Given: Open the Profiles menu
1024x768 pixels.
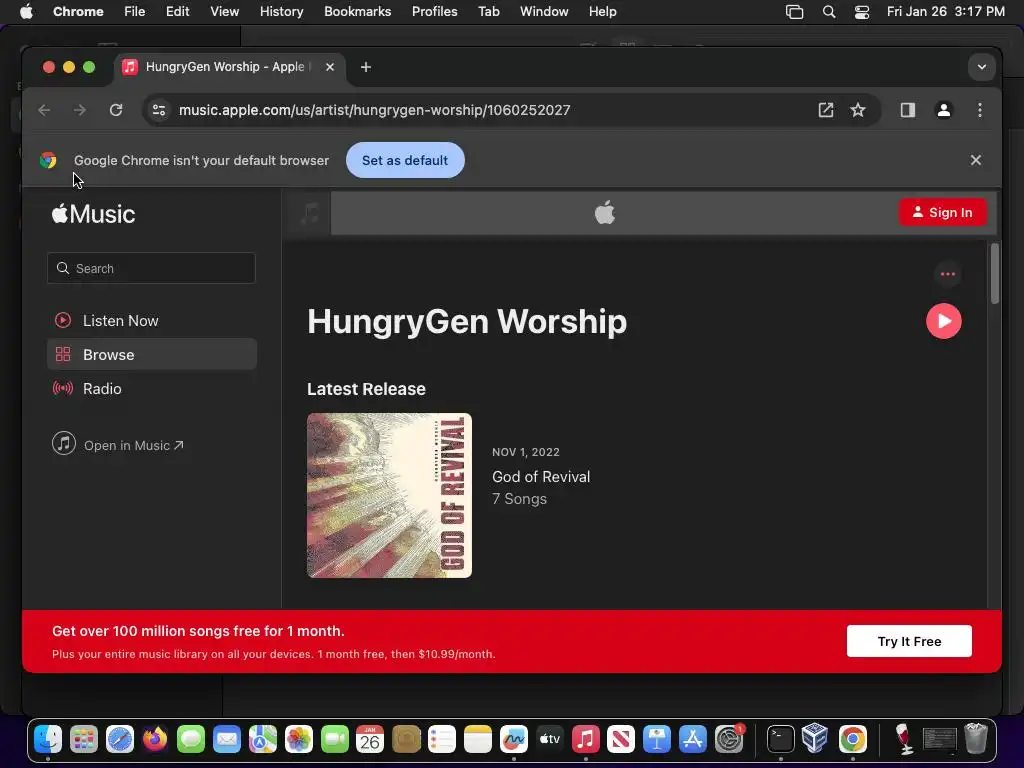Looking at the screenshot, I should coord(434,12).
